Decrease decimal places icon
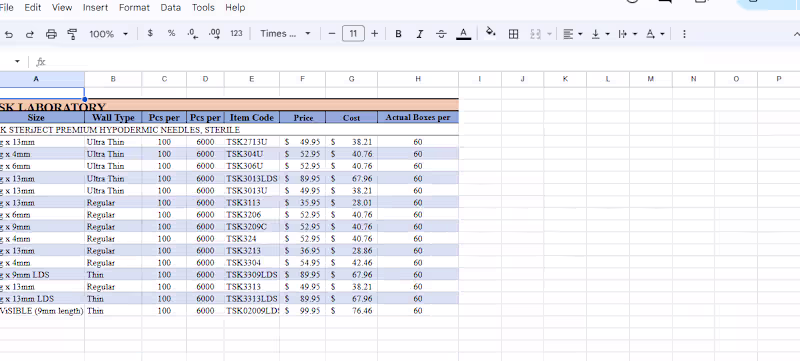 click(193, 34)
